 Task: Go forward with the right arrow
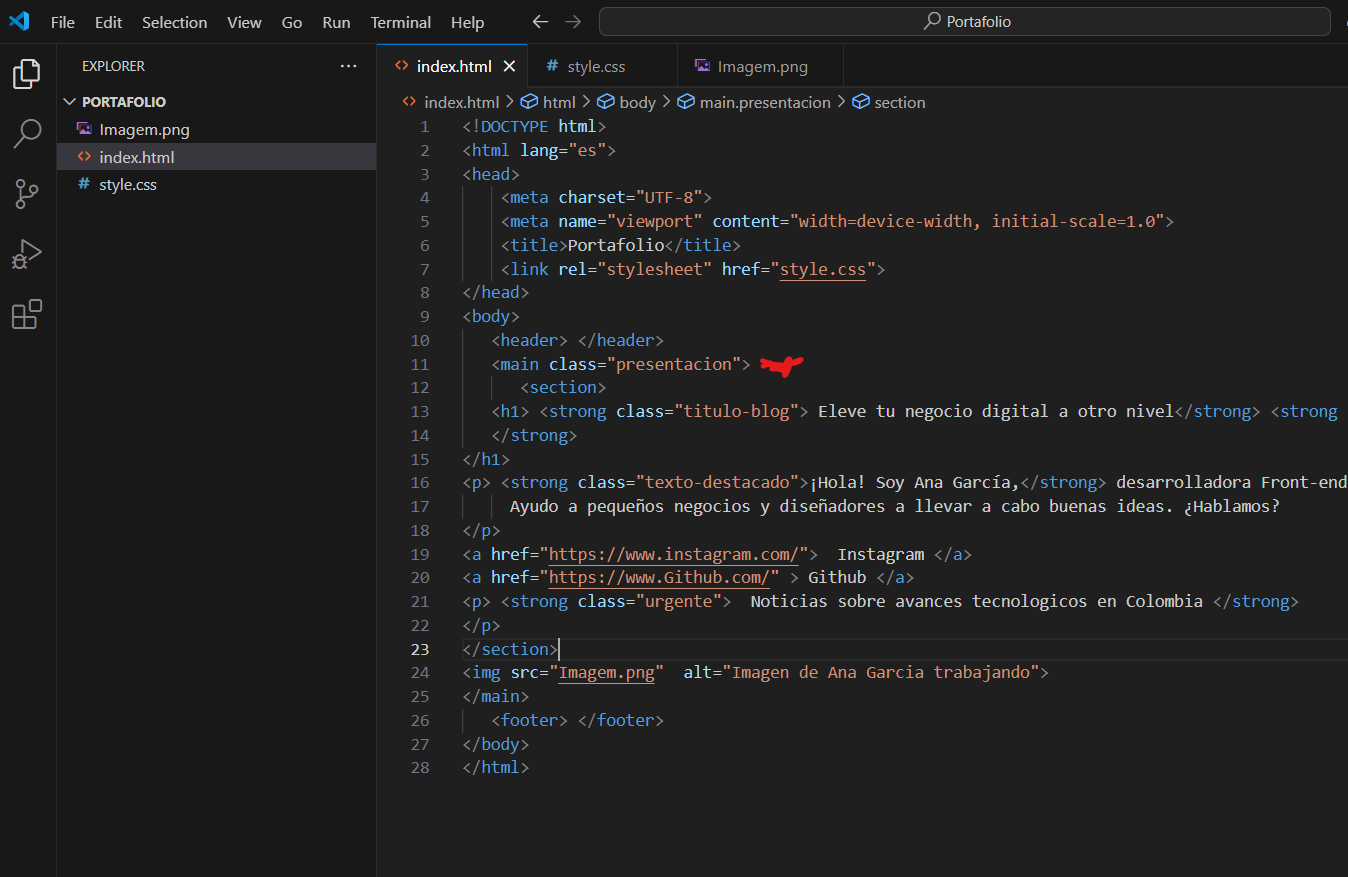point(572,22)
